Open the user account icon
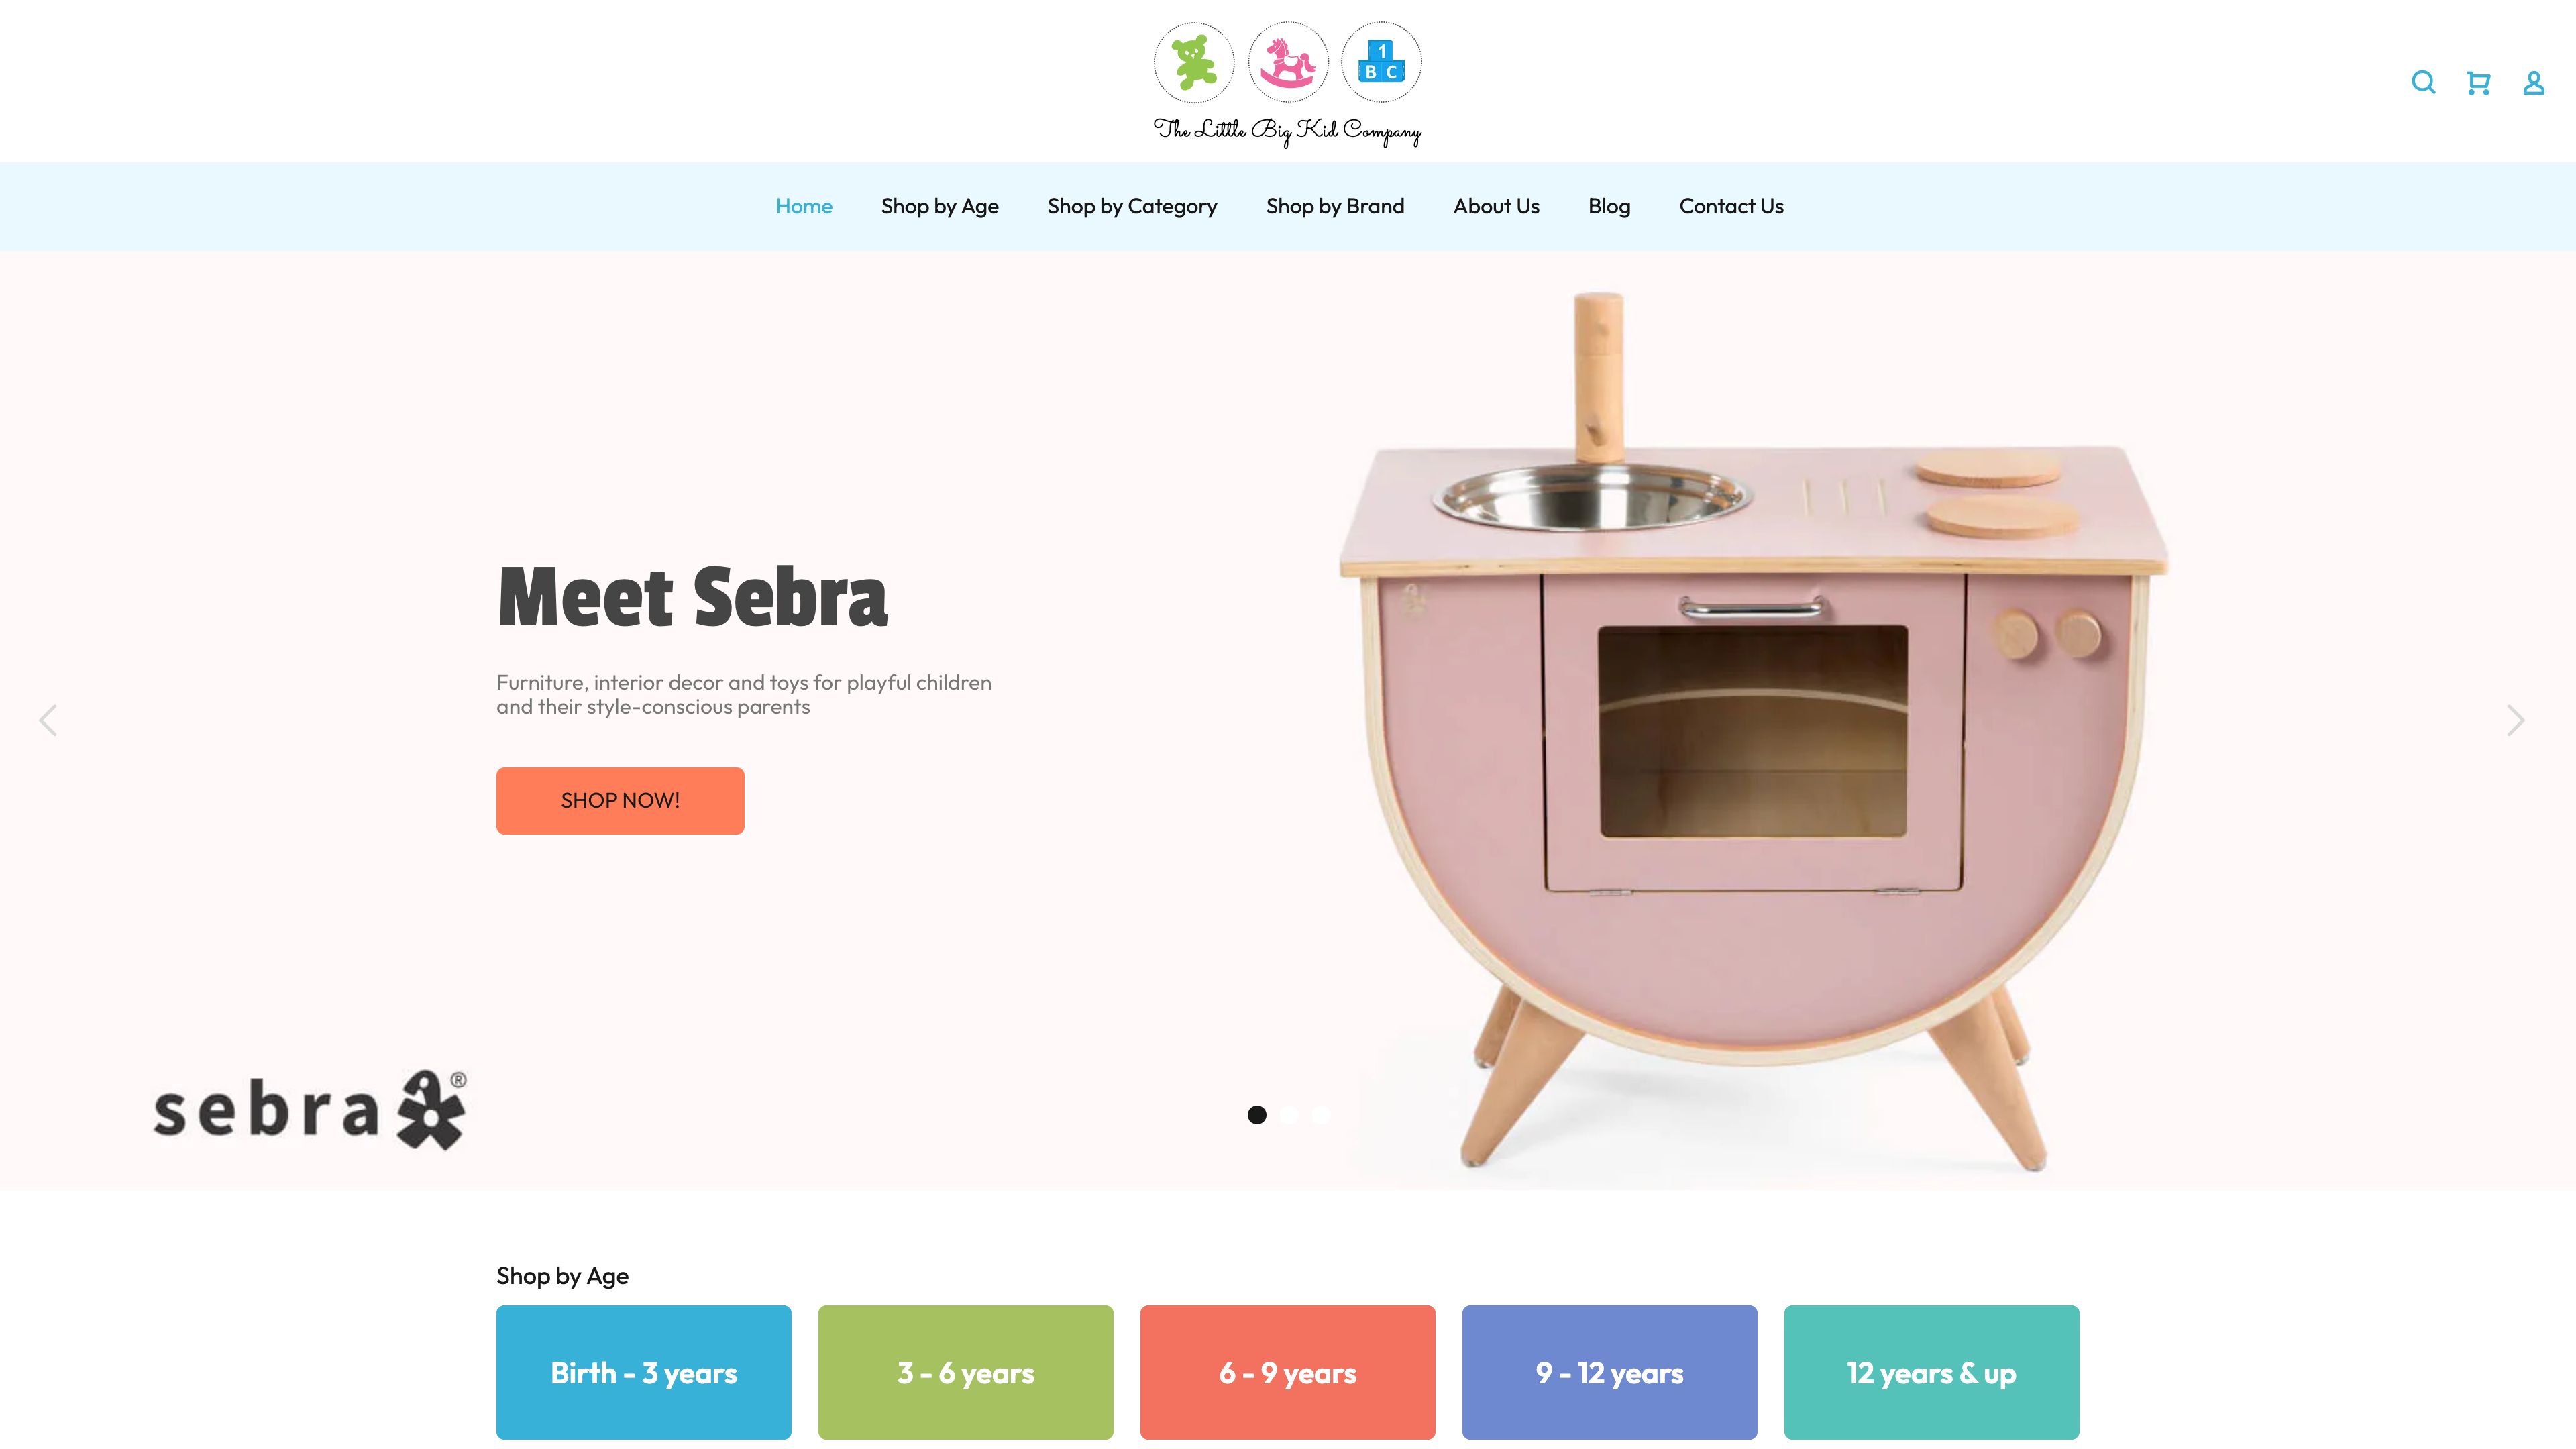Screen dimensions: 2576x1449 tap(2533, 82)
